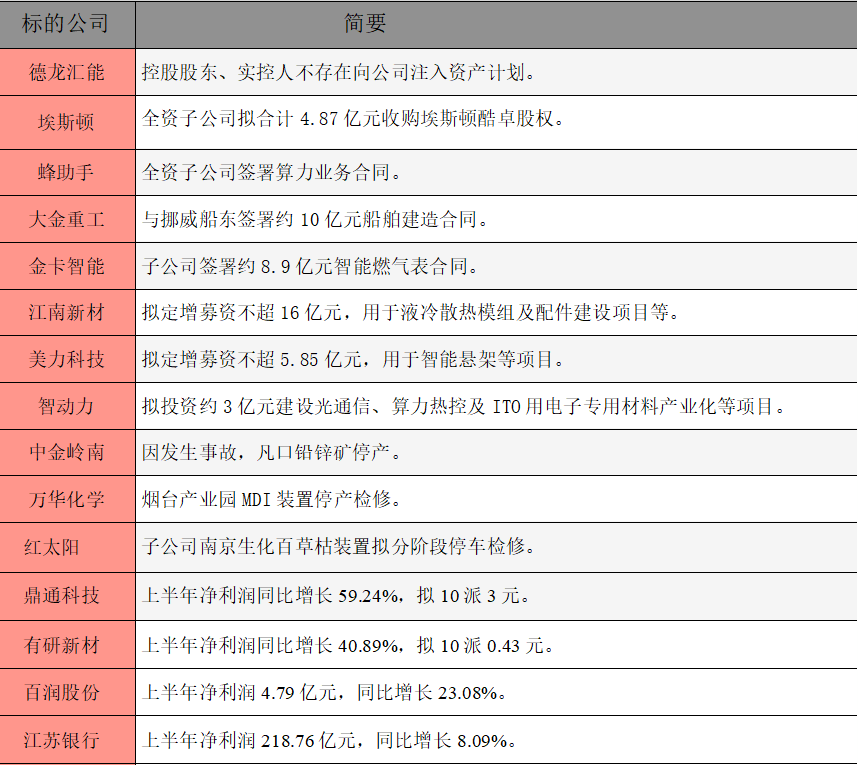The width and height of the screenshot is (858, 765).
Task: Click summary about 挪威船东10亿元船舶合同
Action: click(496, 219)
